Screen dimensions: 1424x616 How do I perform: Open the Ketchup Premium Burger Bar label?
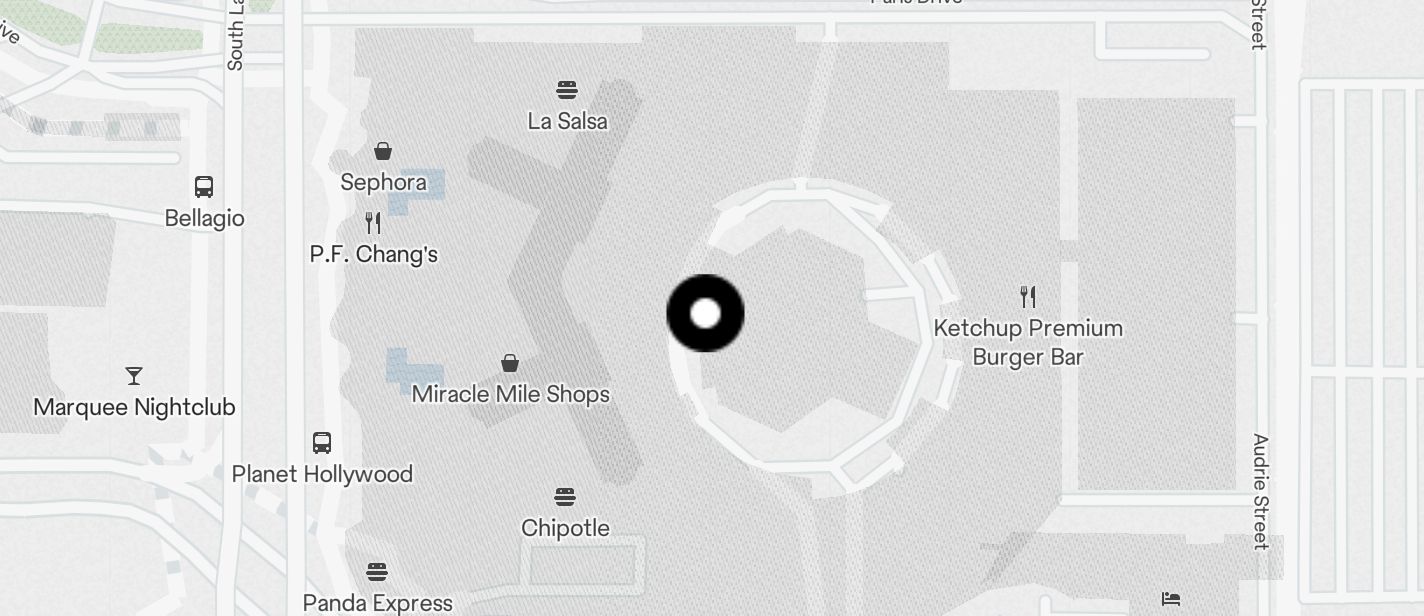1028,342
